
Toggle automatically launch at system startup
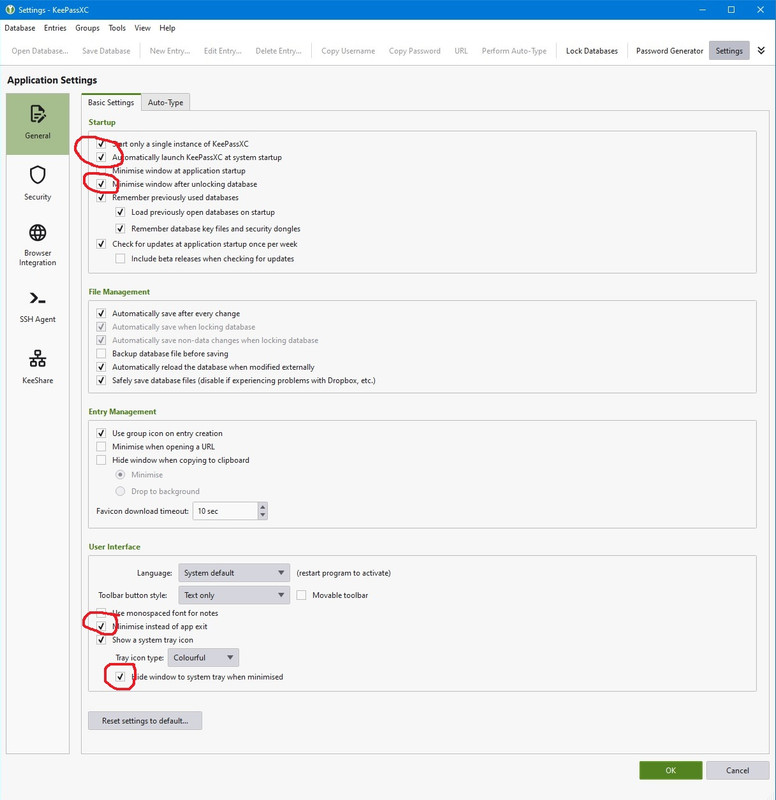click(101, 157)
